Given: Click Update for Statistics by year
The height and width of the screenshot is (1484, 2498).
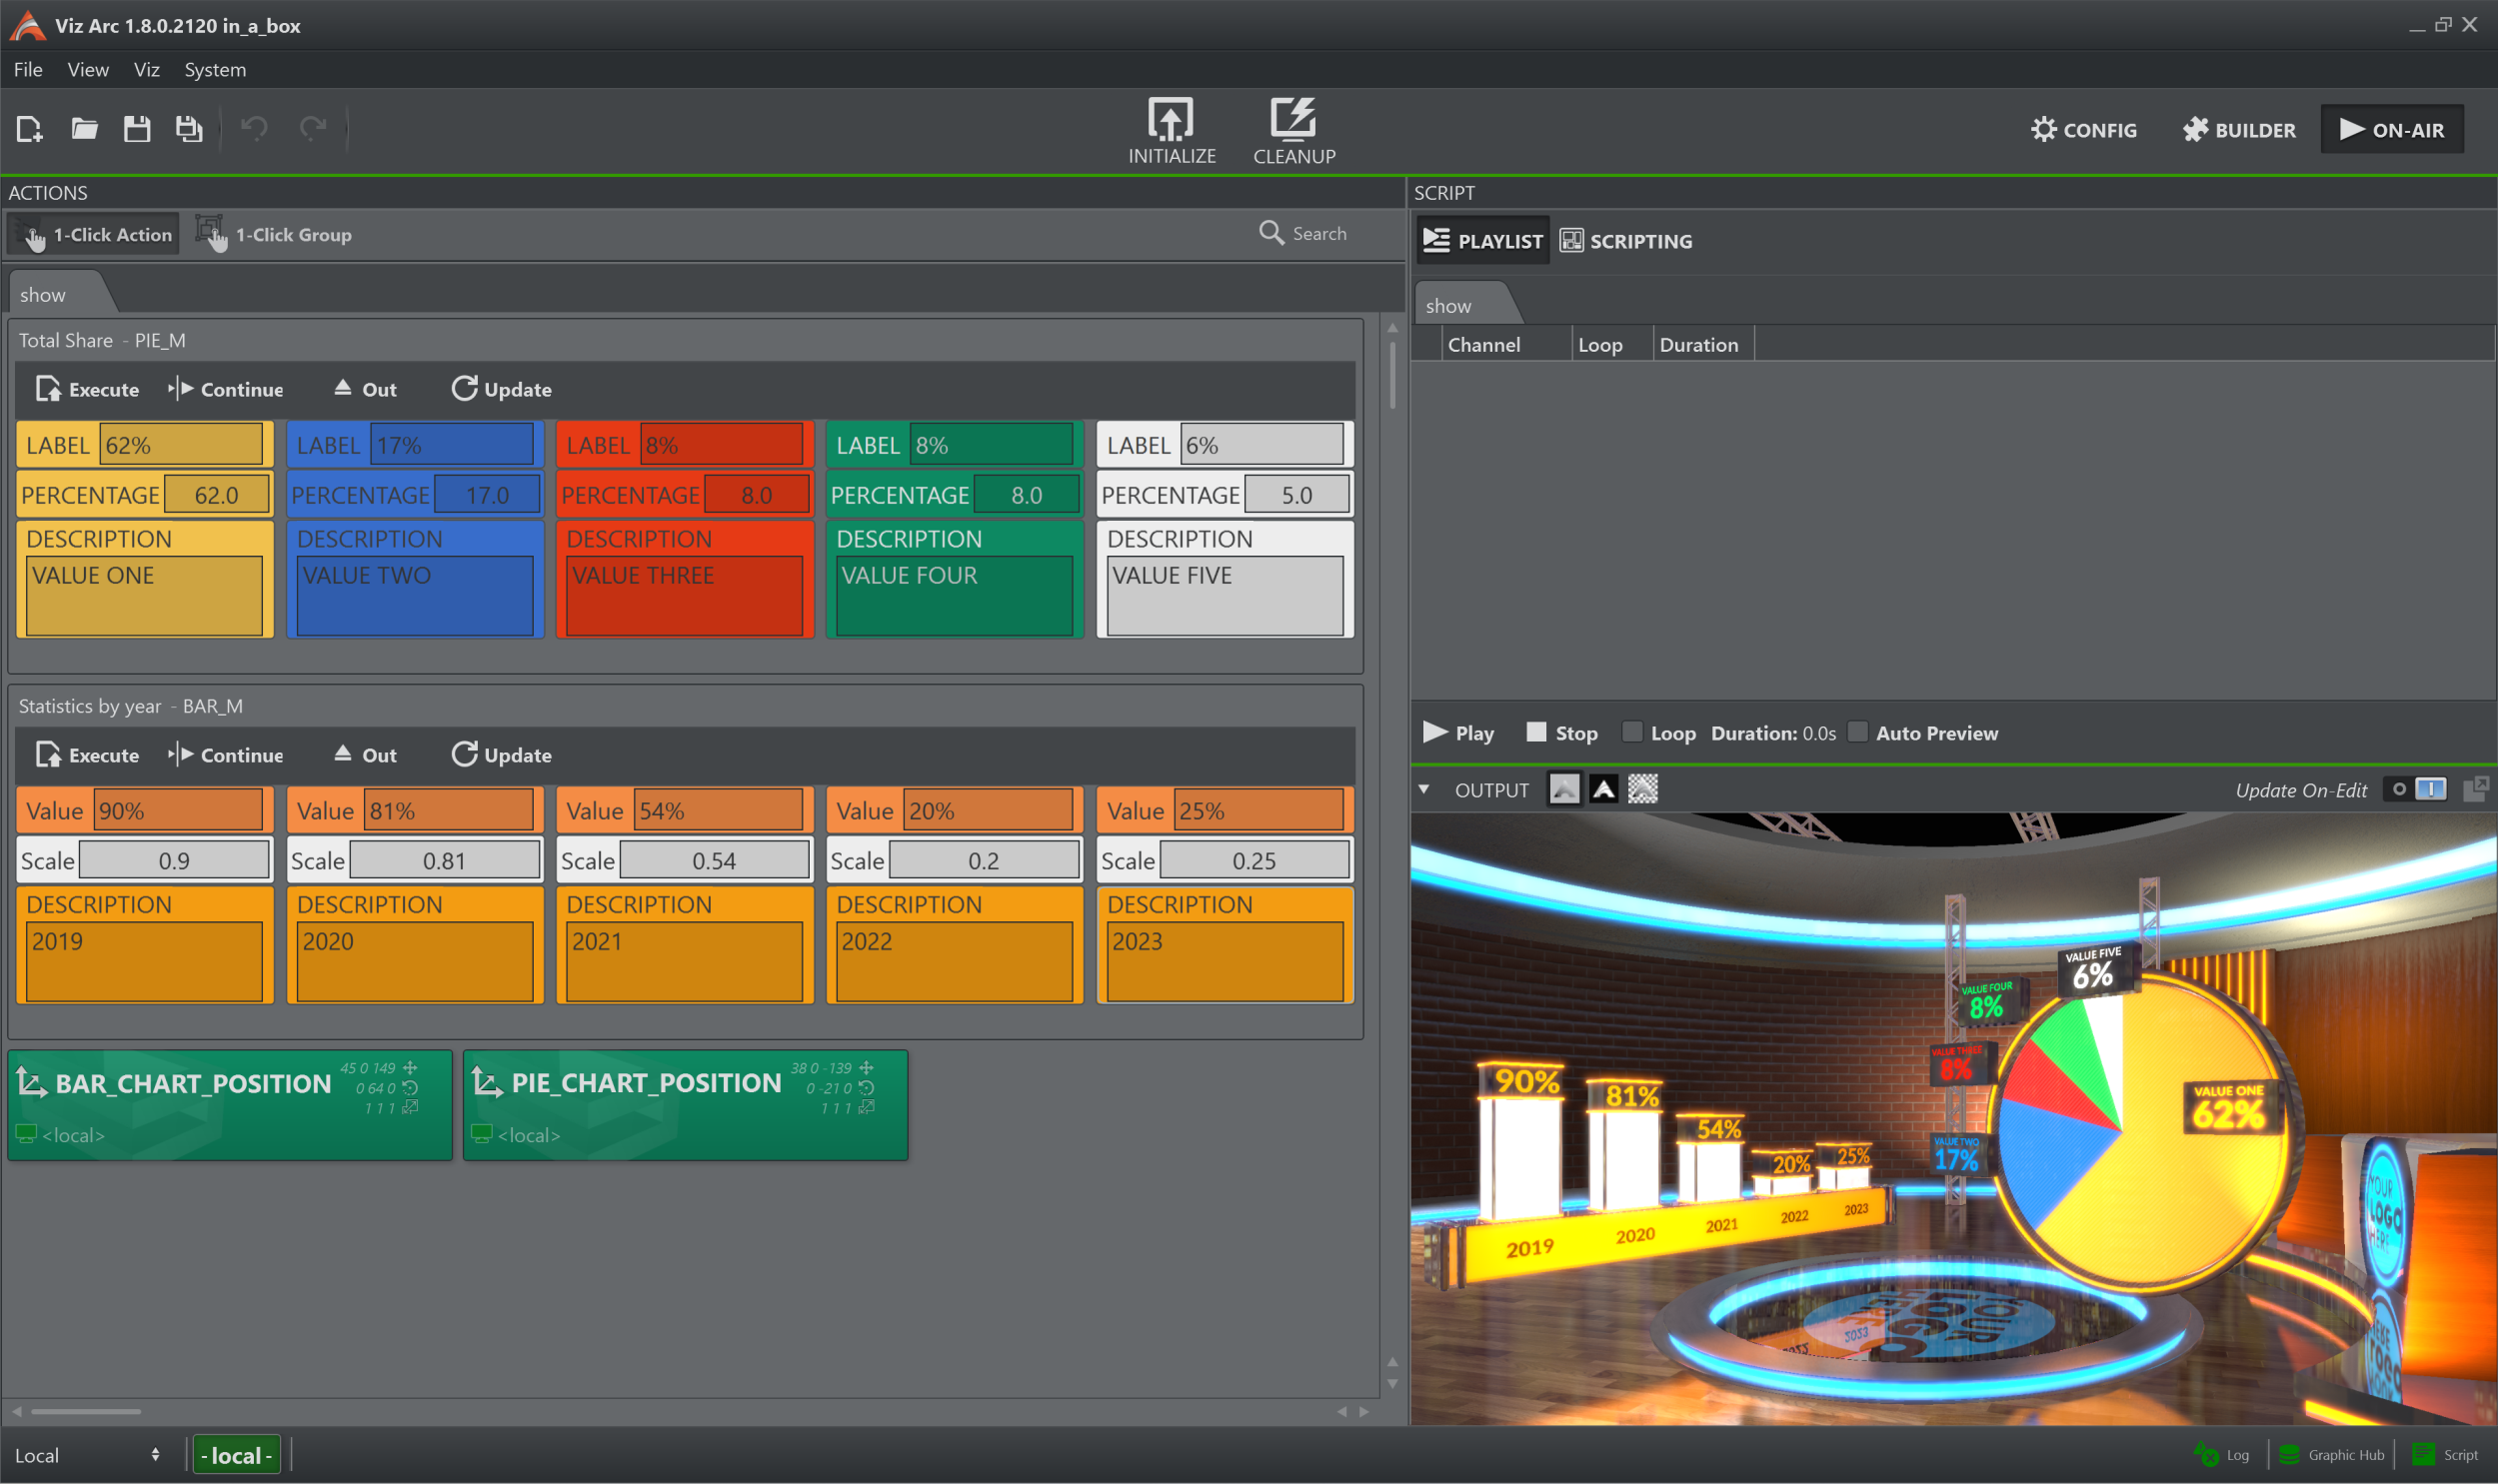Looking at the screenshot, I should 501,755.
